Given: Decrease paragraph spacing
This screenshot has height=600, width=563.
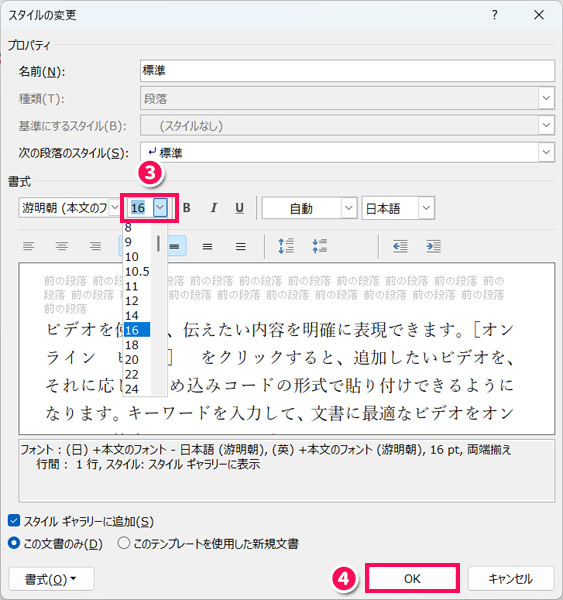Looking at the screenshot, I should tap(320, 246).
